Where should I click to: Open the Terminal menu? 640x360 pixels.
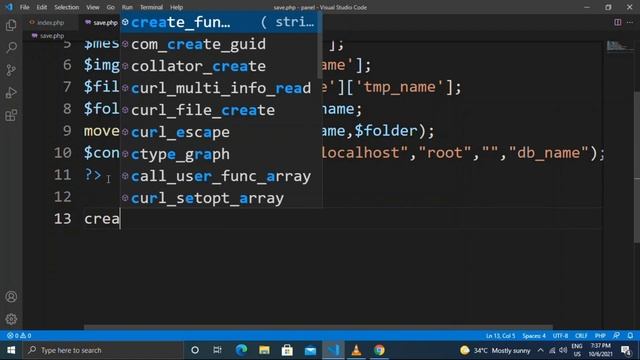pyautogui.click(x=151, y=7)
